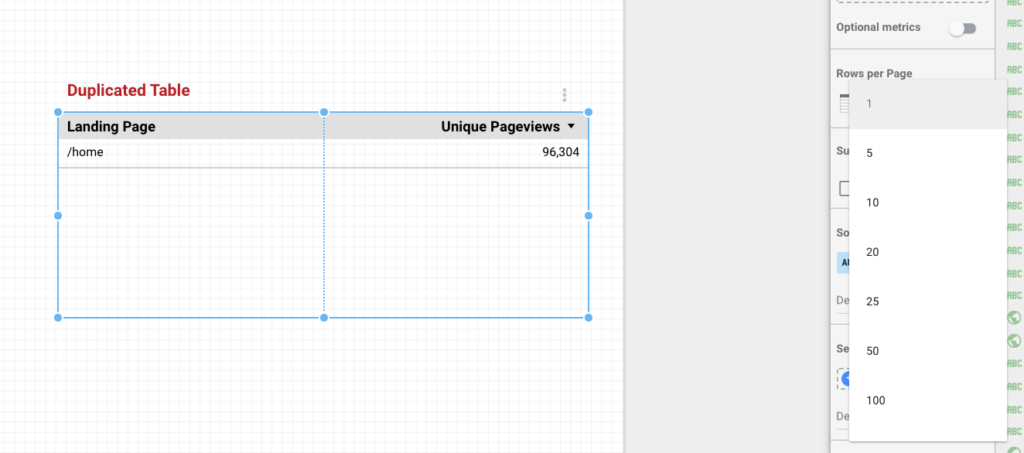Click the Landing Page column header
Screen dimensions: 1024x453
point(111,127)
